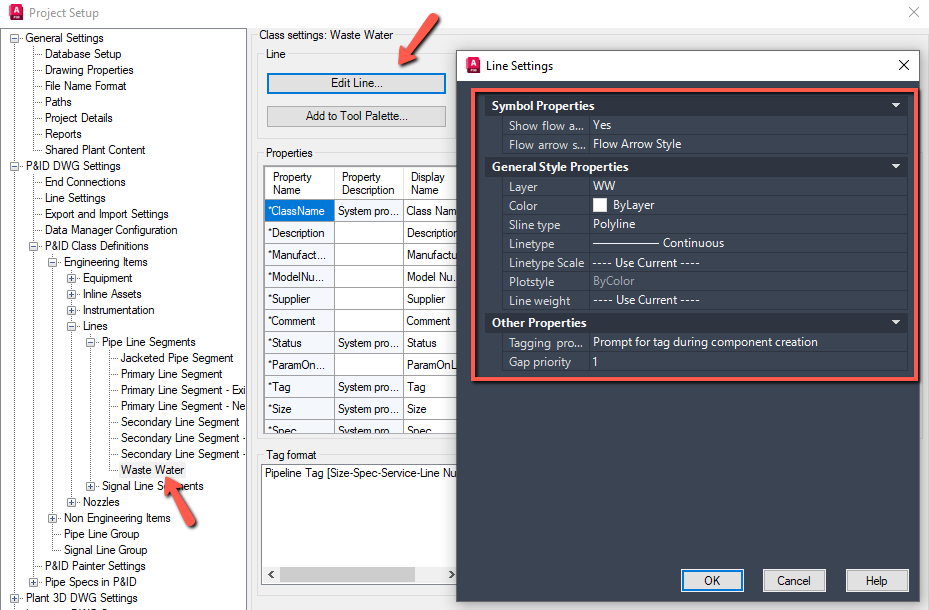Viewport: 929px width, 610px height.
Task: Close the Line Settings dialog
Action: 904,65
